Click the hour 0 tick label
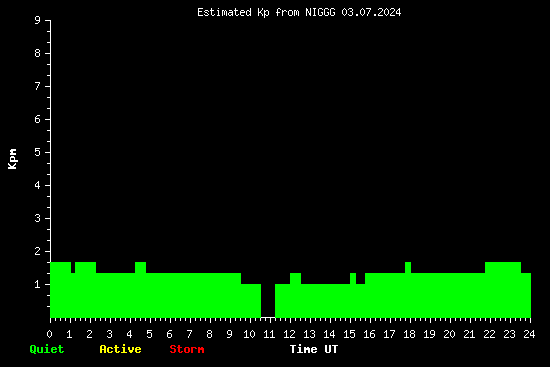Image resolution: width=550 pixels, height=367 pixels. tap(49, 334)
